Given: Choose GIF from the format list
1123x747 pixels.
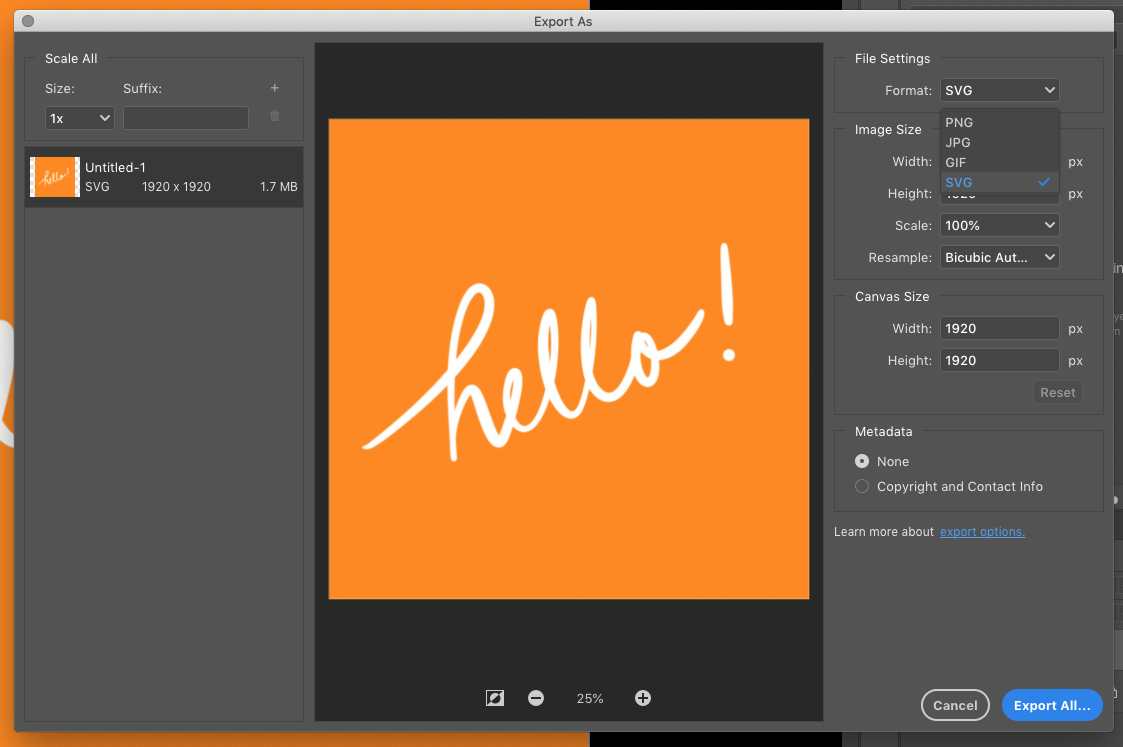Looking at the screenshot, I should (x=956, y=162).
